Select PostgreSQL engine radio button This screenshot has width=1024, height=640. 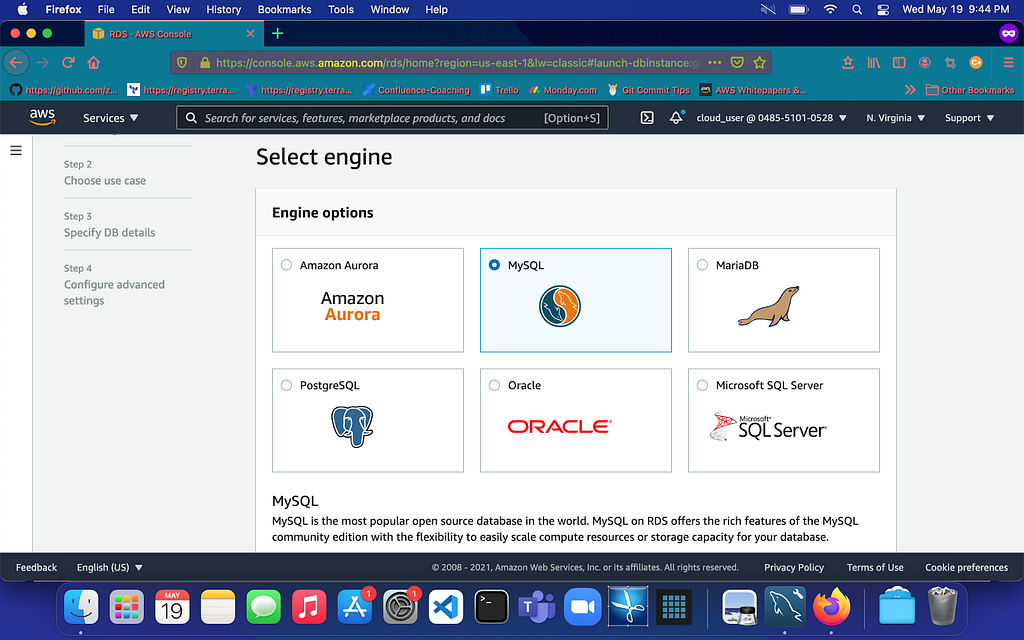tap(286, 385)
